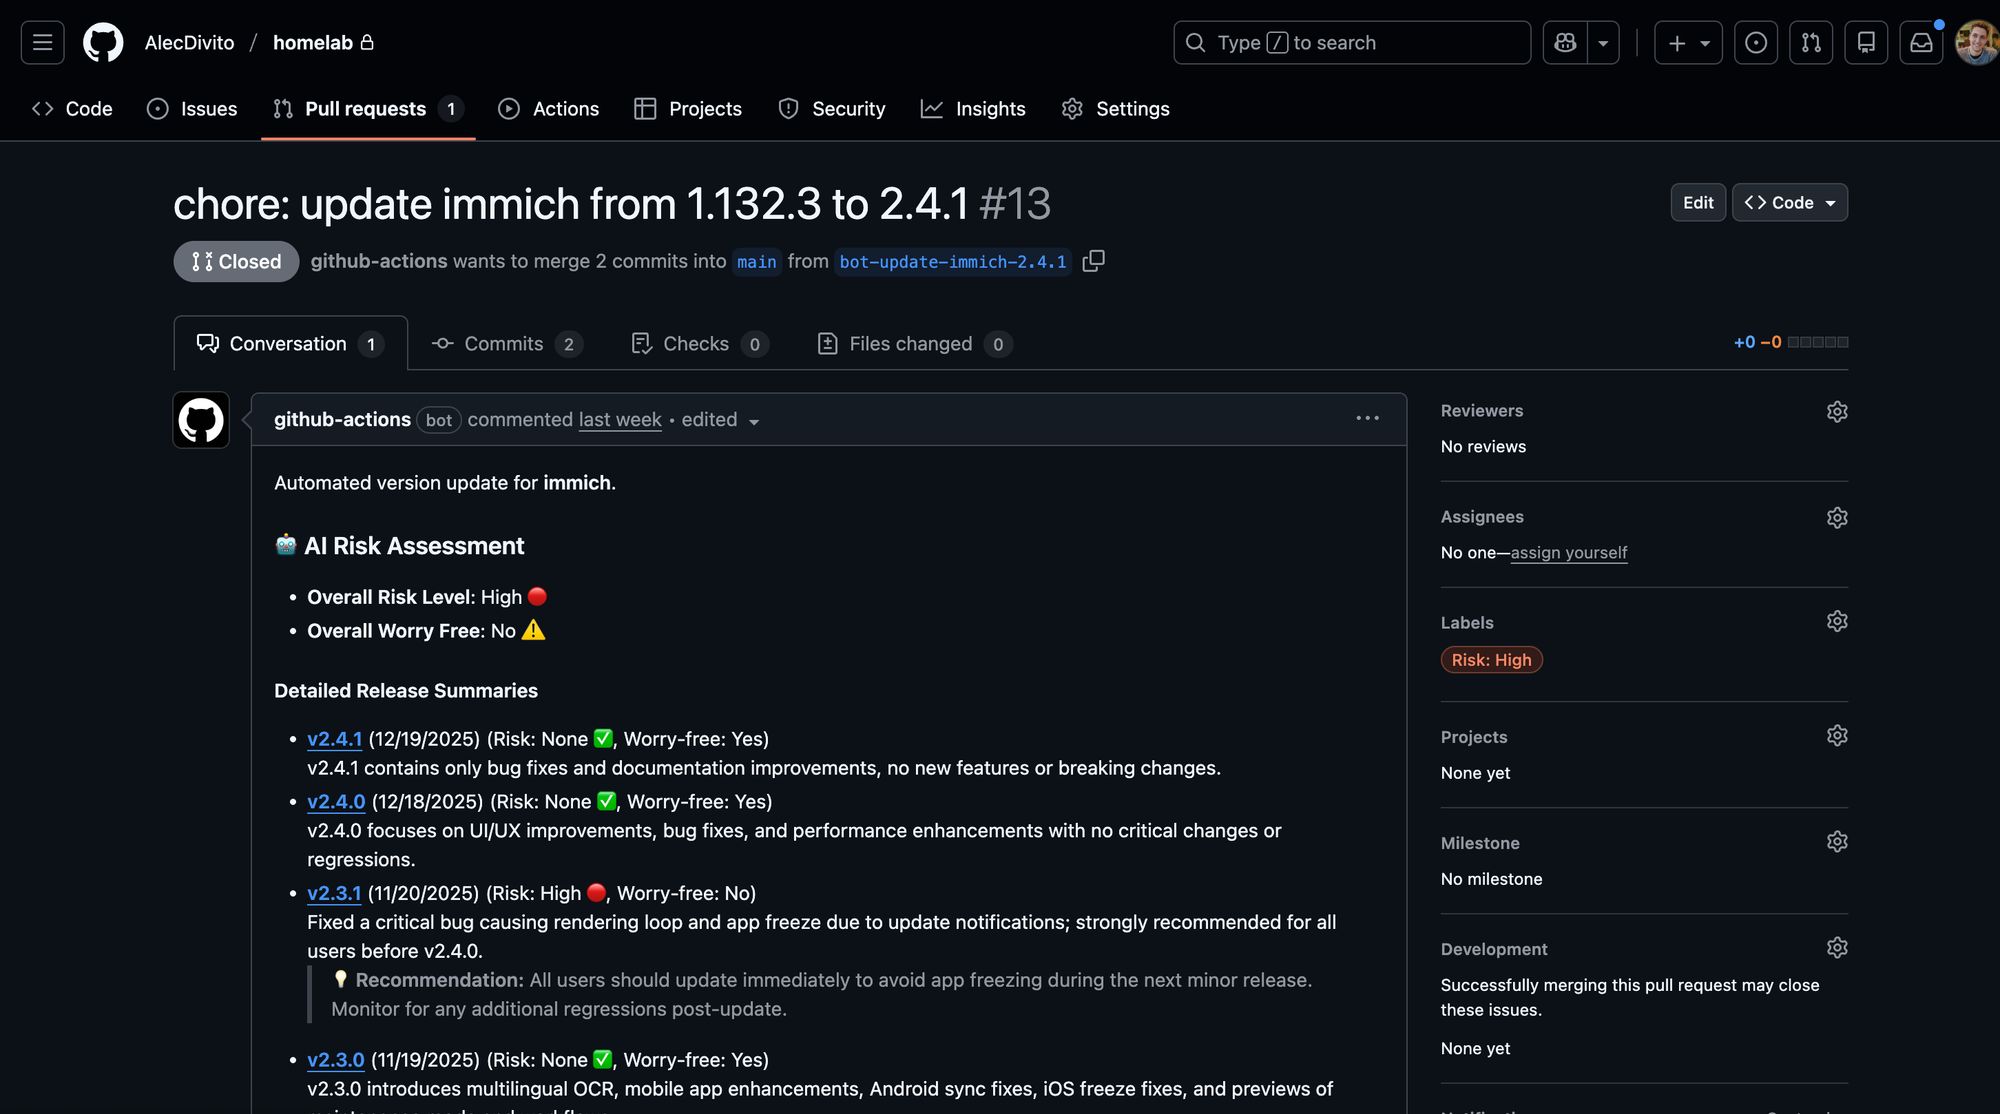Open the notifications inbox icon
Image resolution: width=2000 pixels, height=1114 pixels.
point(1921,43)
